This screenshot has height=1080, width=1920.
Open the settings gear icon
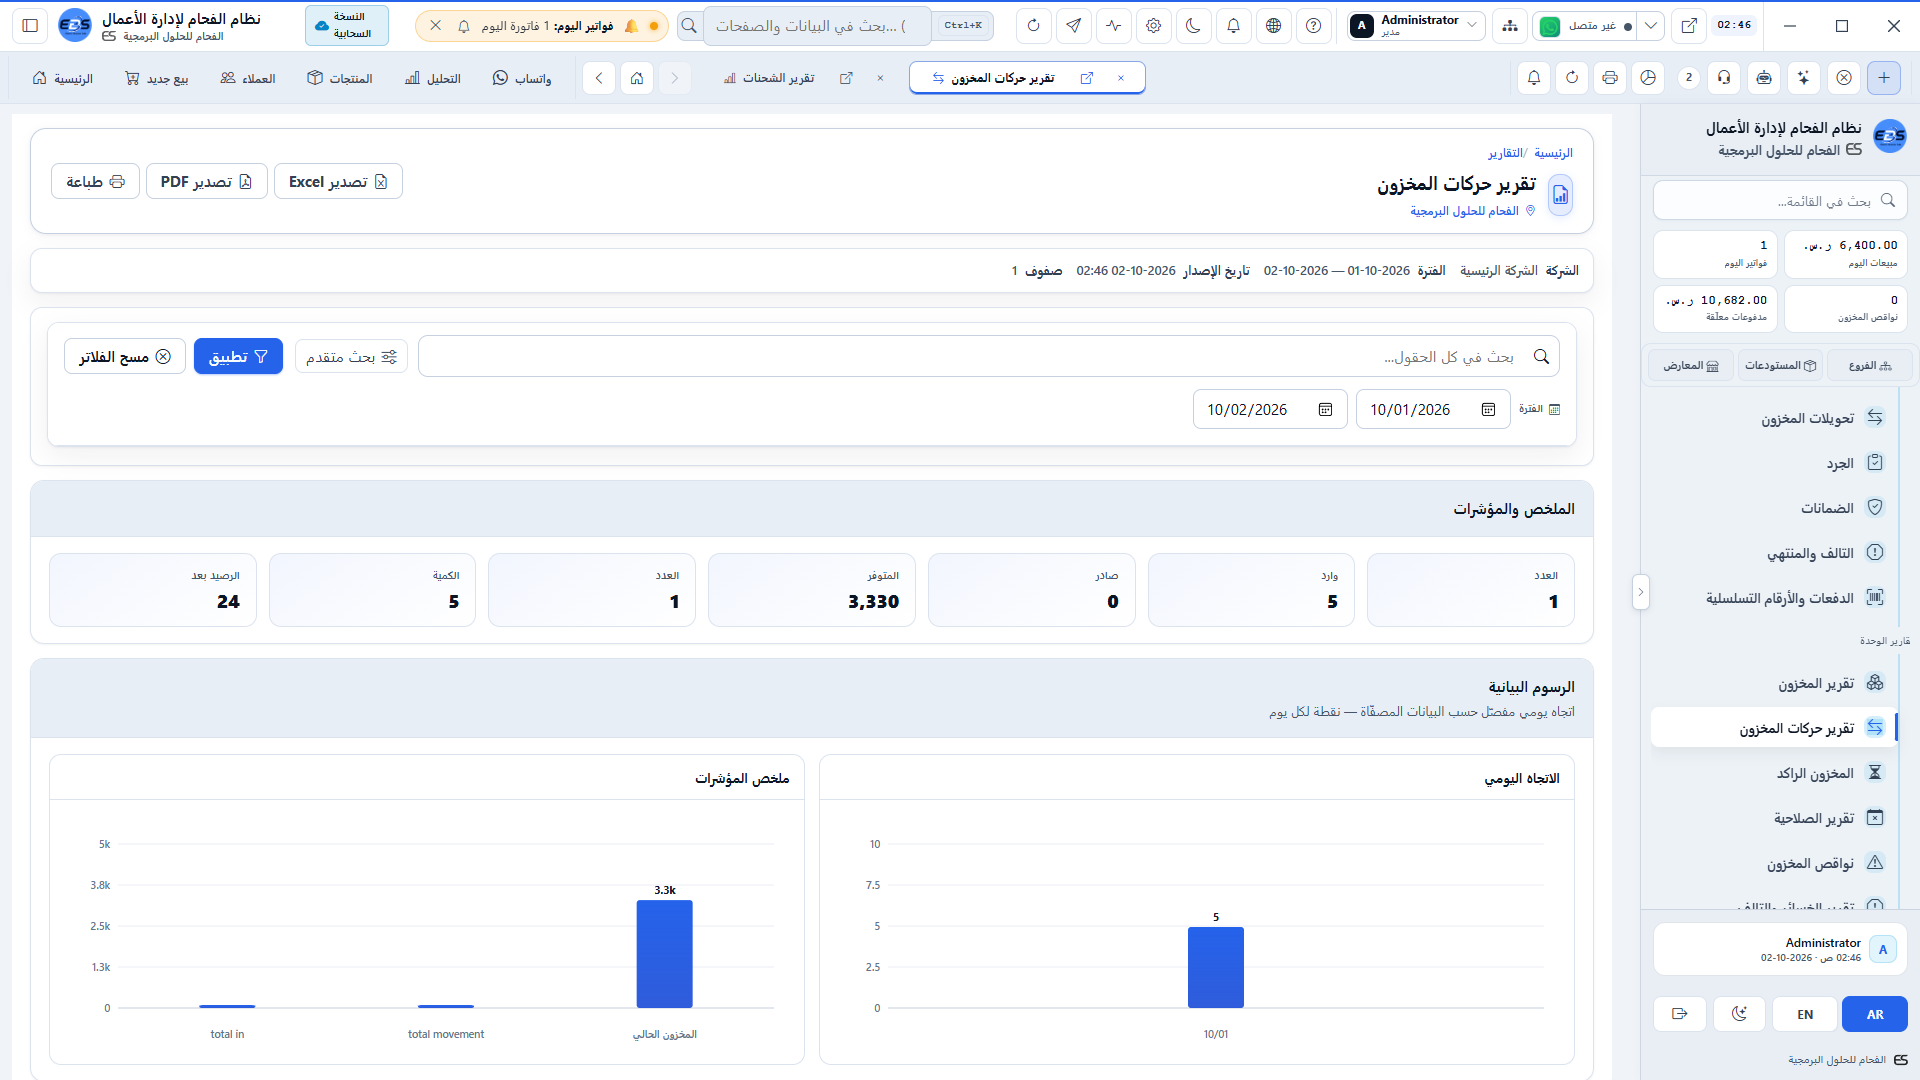(x=1154, y=26)
